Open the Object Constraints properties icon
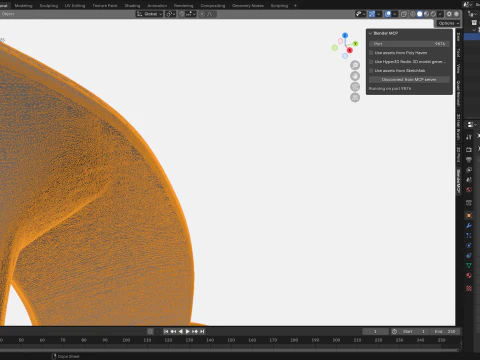 tap(469, 256)
